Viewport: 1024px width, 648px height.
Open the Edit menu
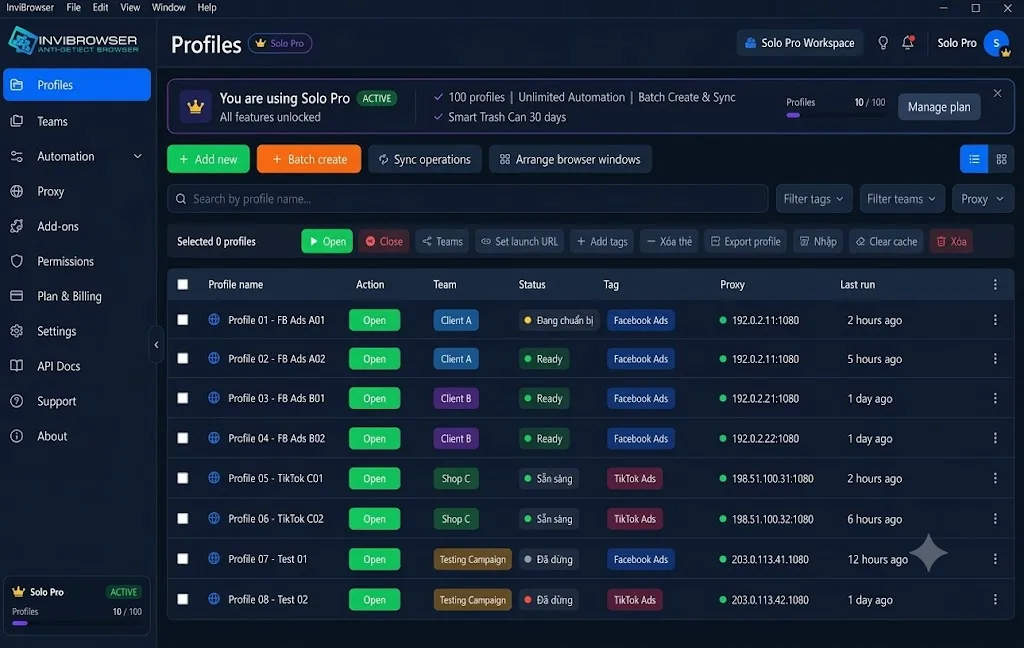point(101,8)
